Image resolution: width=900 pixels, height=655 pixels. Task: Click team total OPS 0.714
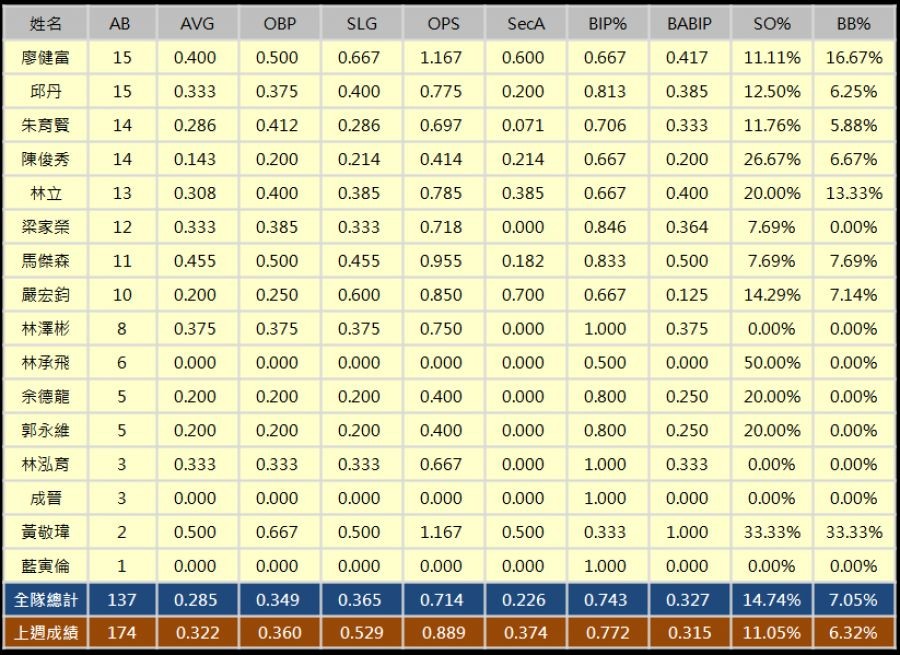pyautogui.click(x=441, y=600)
